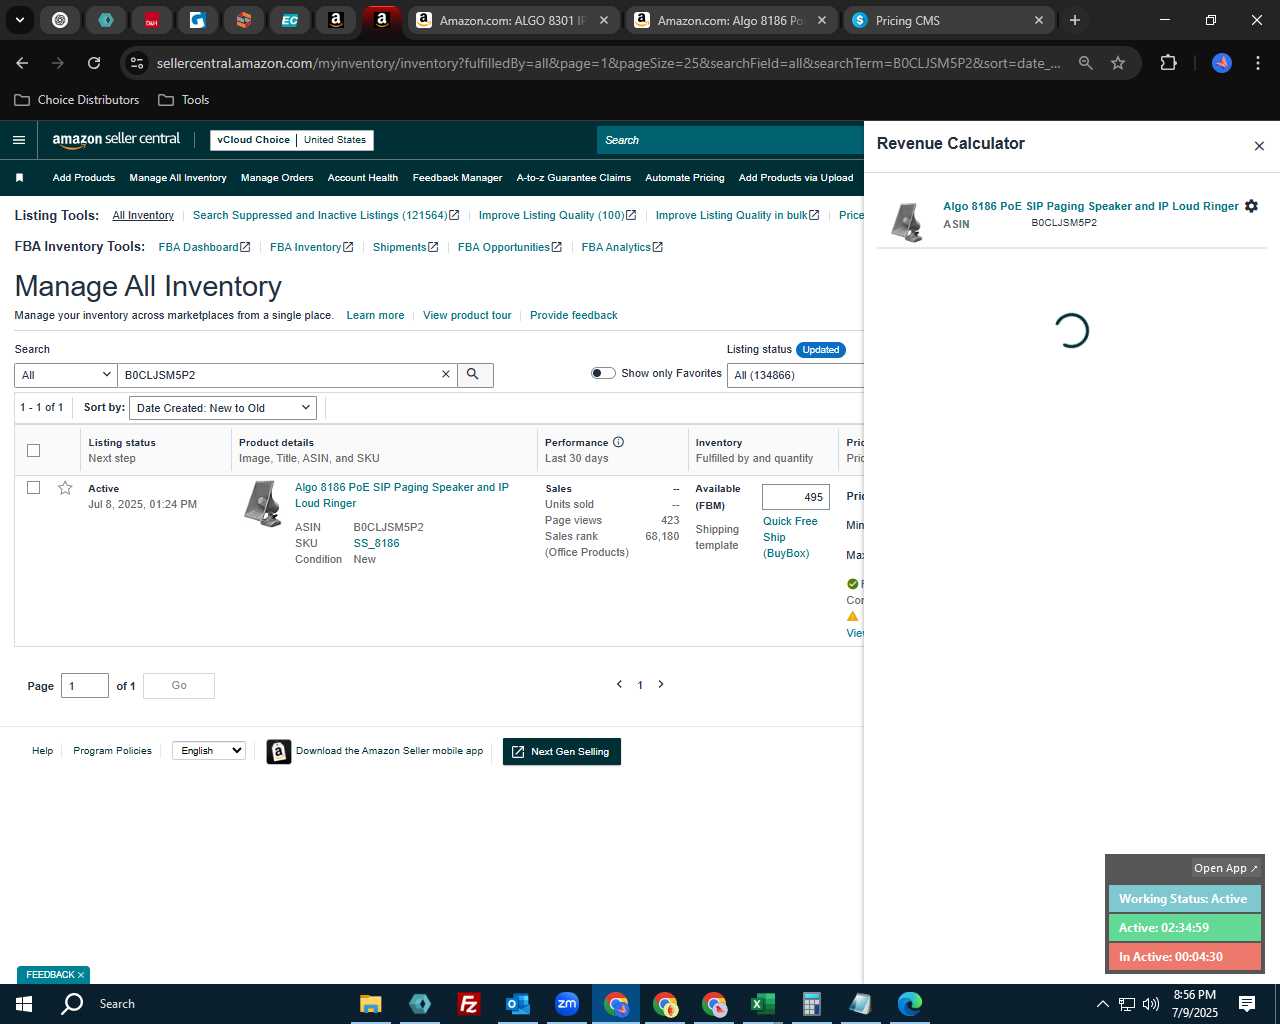Screen dimensions: 1280x1024
Task: Open the Seller Central hamburger menu
Action: coord(19,140)
